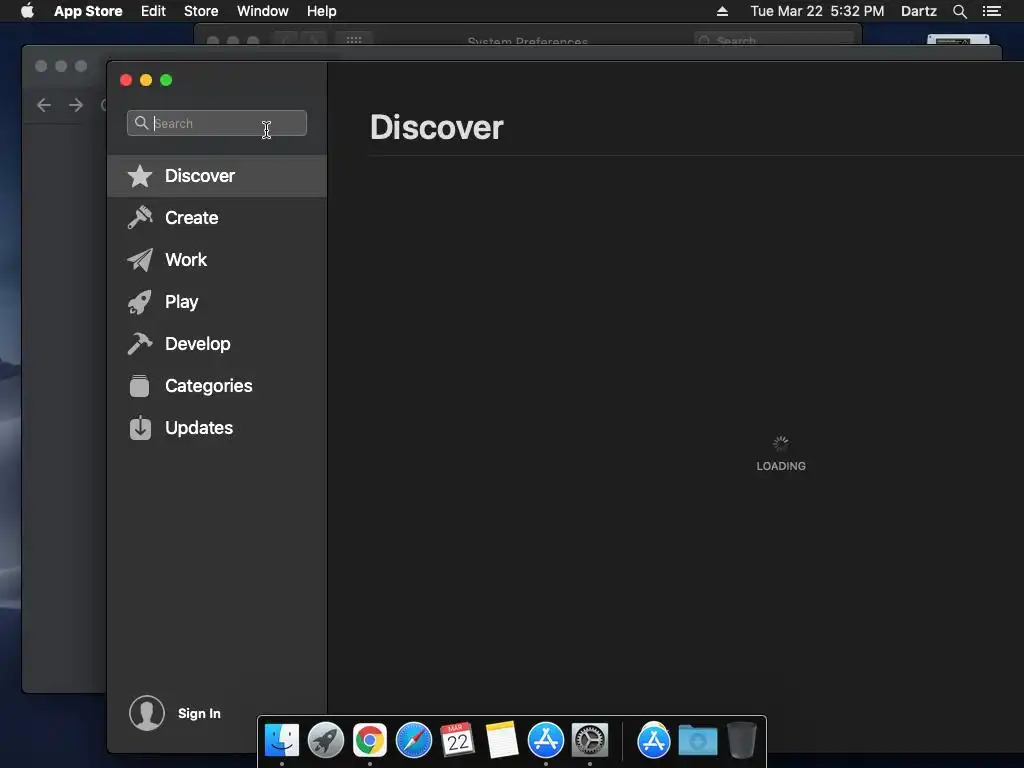Open Notes from the Dock

pos(502,741)
